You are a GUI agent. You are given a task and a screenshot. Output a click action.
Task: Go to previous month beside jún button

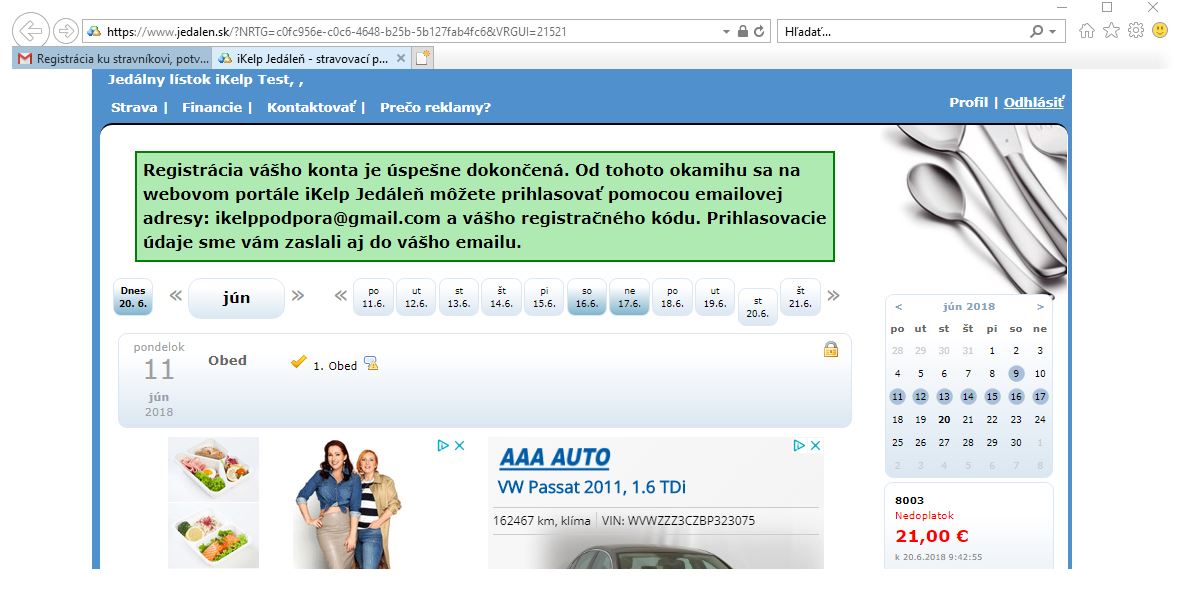coord(176,296)
